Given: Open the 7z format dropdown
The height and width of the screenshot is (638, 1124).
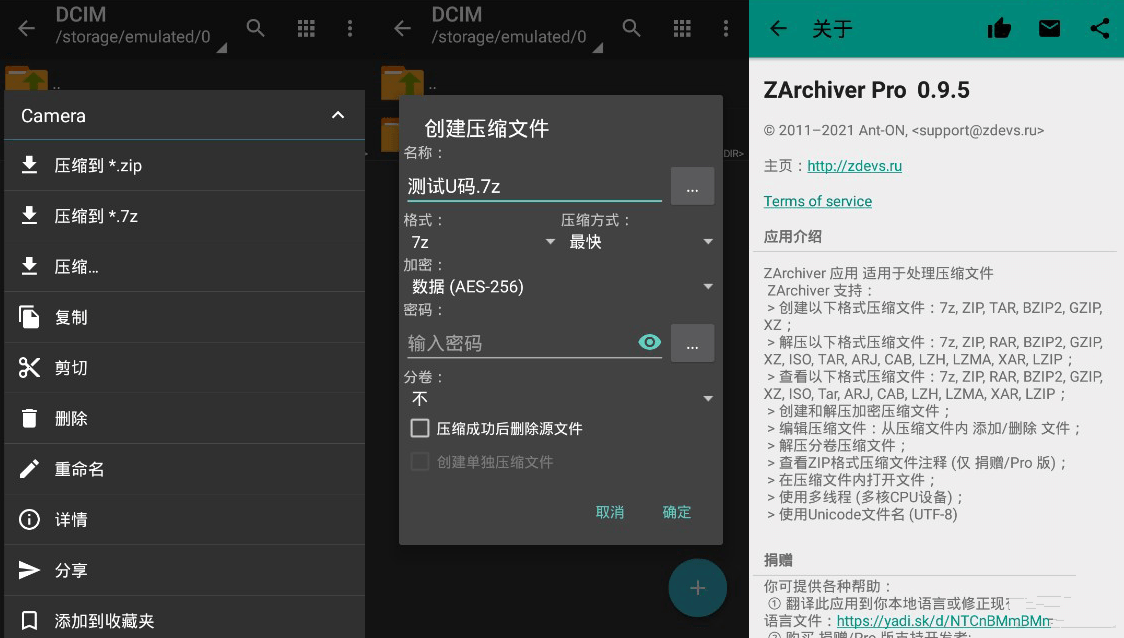Looking at the screenshot, I should [x=480, y=242].
